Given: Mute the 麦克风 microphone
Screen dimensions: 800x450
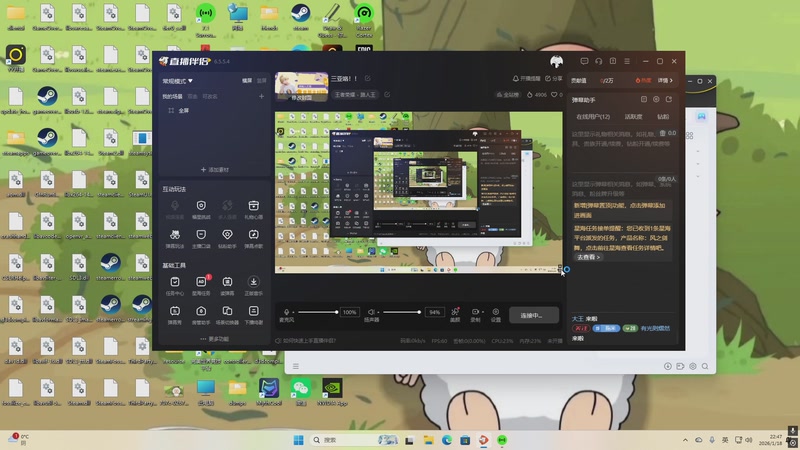Looking at the screenshot, I should pos(287,312).
